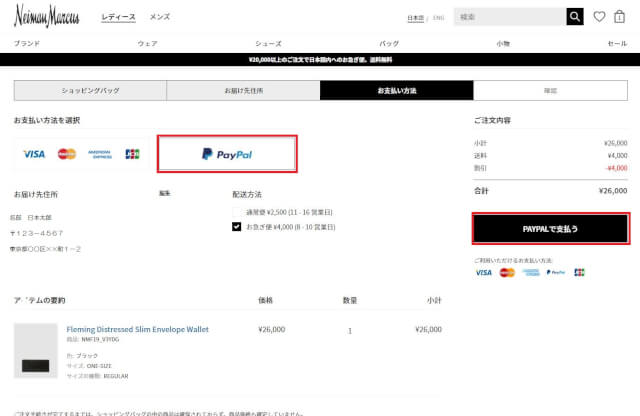Click the discount -¥4,000 value
This screenshot has width=640, height=416.
616,168
